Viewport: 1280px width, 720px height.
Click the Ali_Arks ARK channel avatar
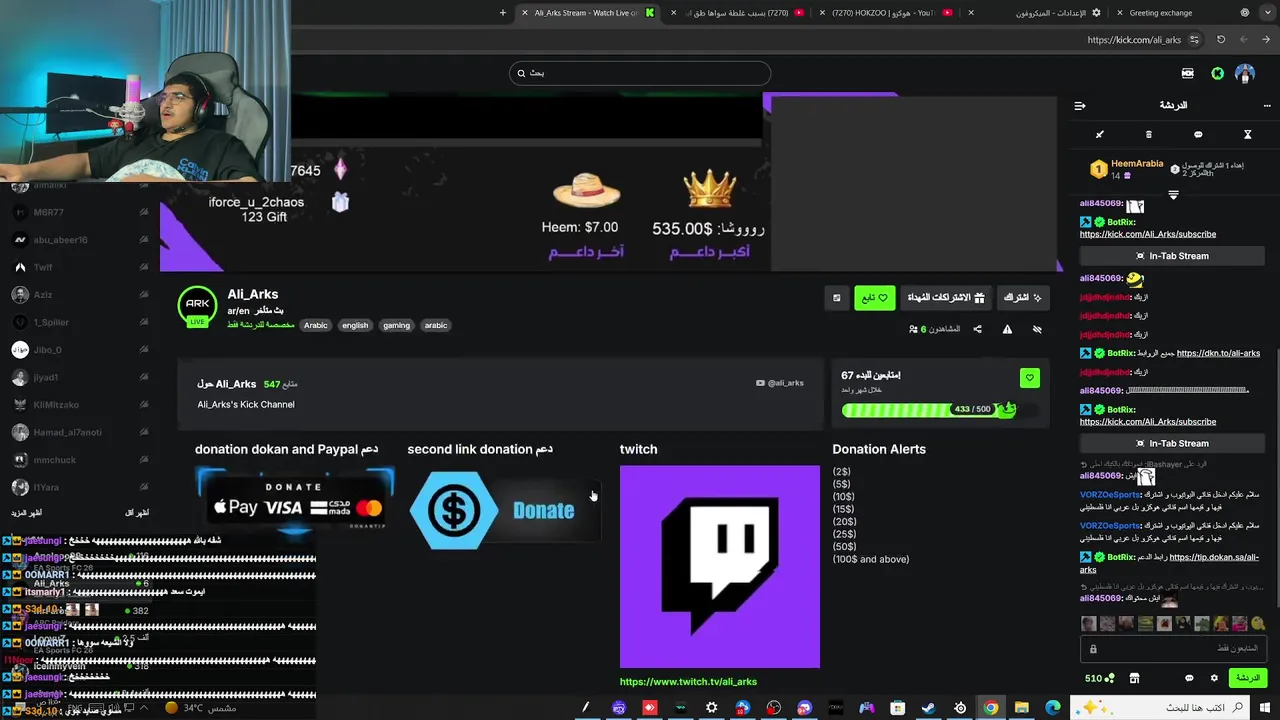[x=197, y=306]
